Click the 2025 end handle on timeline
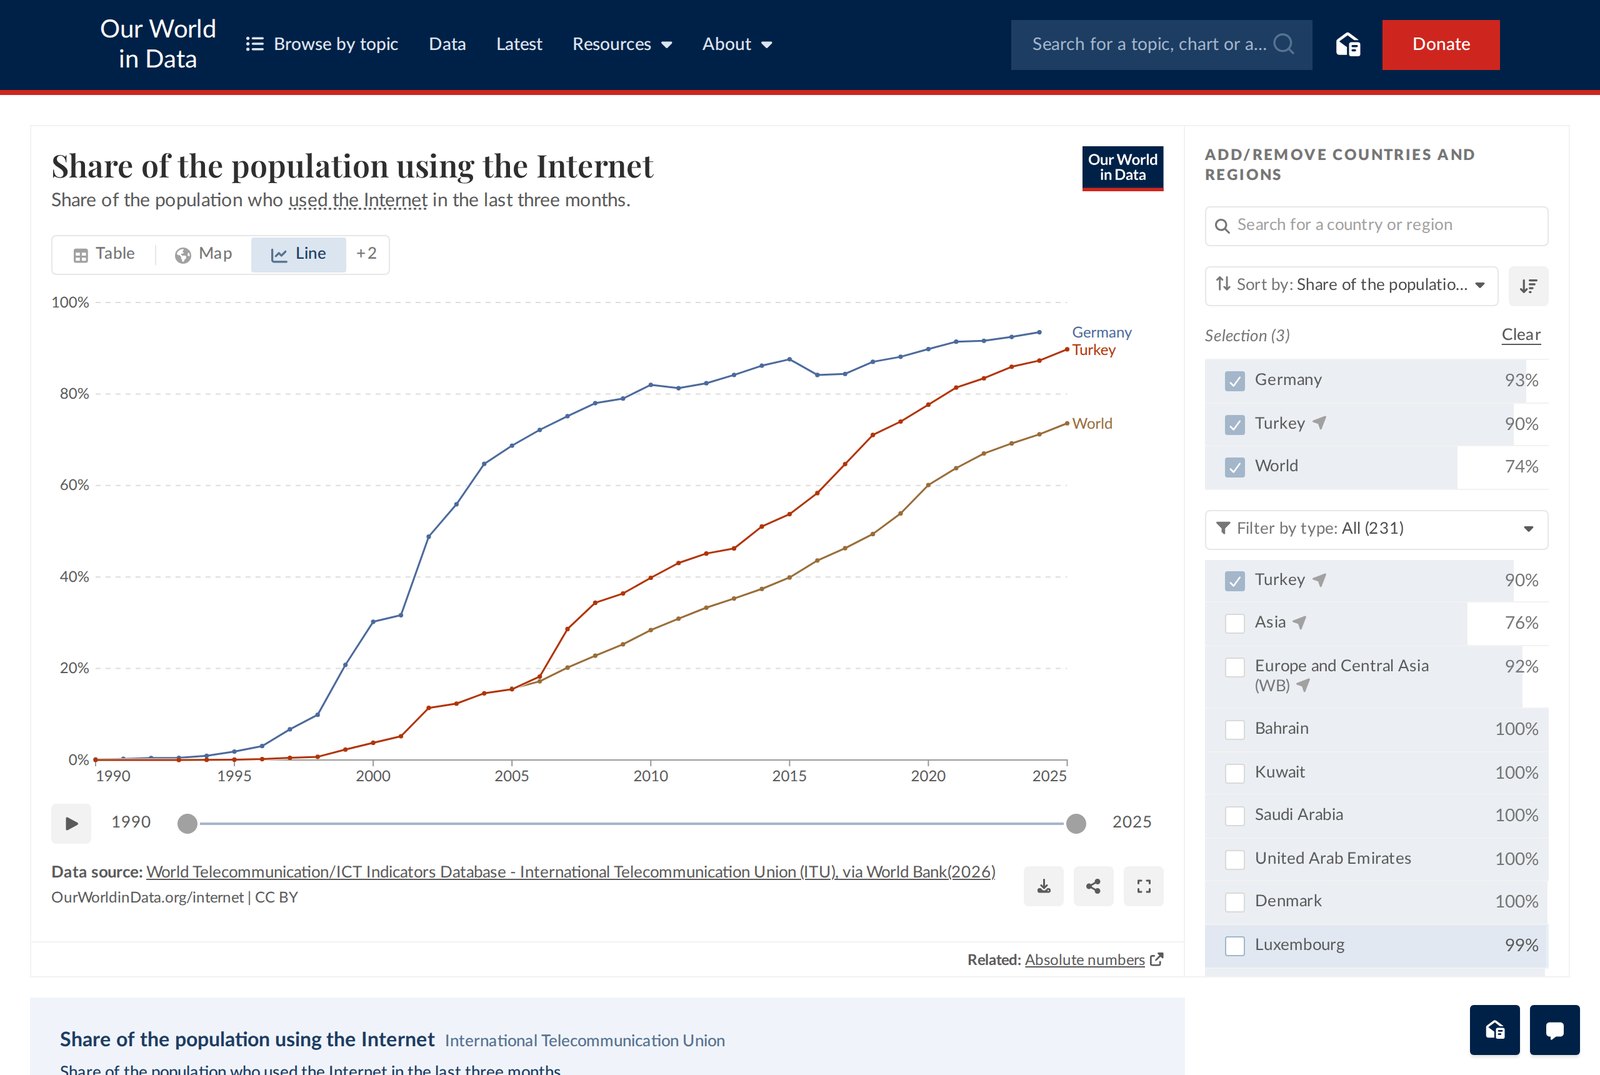This screenshot has height=1075, width=1600. pyautogui.click(x=1076, y=824)
